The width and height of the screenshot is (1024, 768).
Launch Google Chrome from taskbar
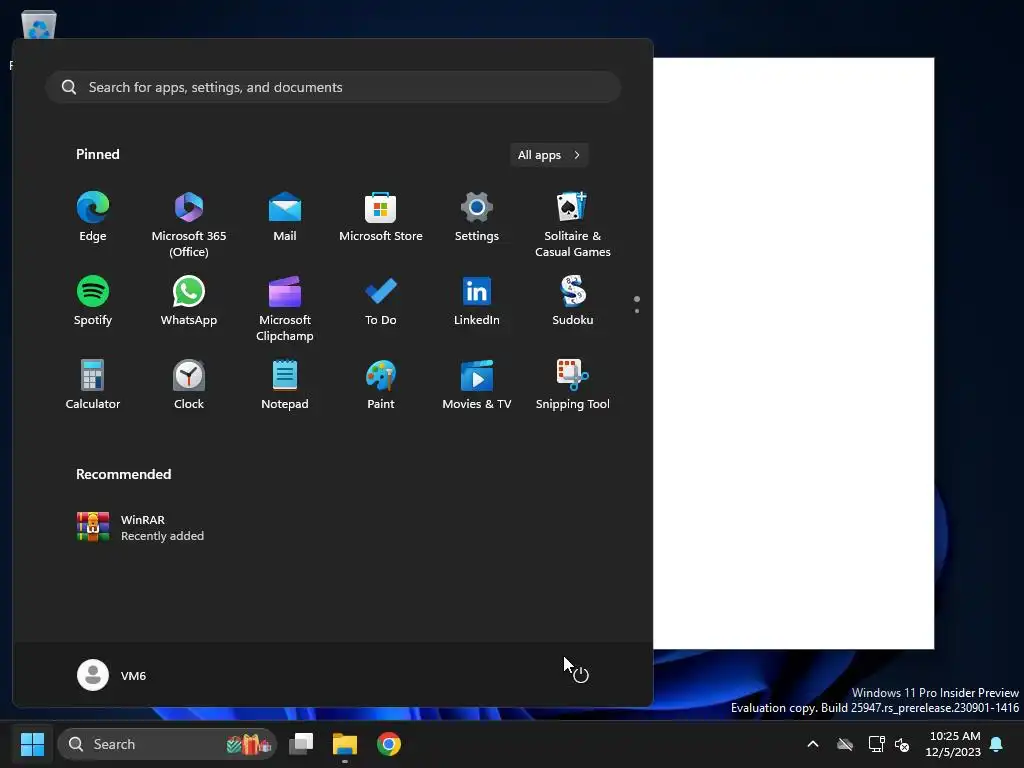pyautogui.click(x=389, y=744)
